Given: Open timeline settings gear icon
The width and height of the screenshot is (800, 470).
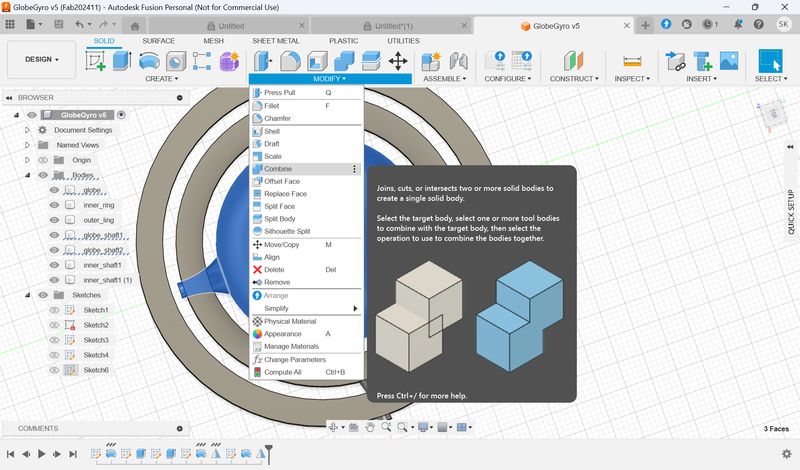Looking at the screenshot, I should click(786, 454).
